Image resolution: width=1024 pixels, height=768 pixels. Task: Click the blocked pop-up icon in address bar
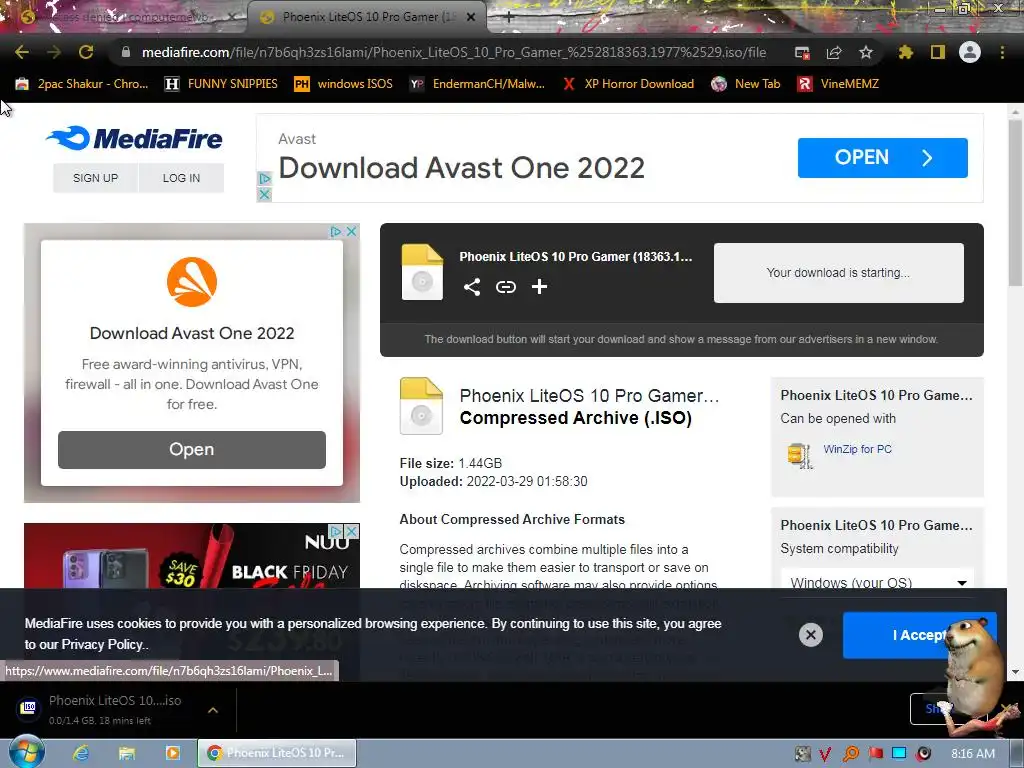pos(802,52)
